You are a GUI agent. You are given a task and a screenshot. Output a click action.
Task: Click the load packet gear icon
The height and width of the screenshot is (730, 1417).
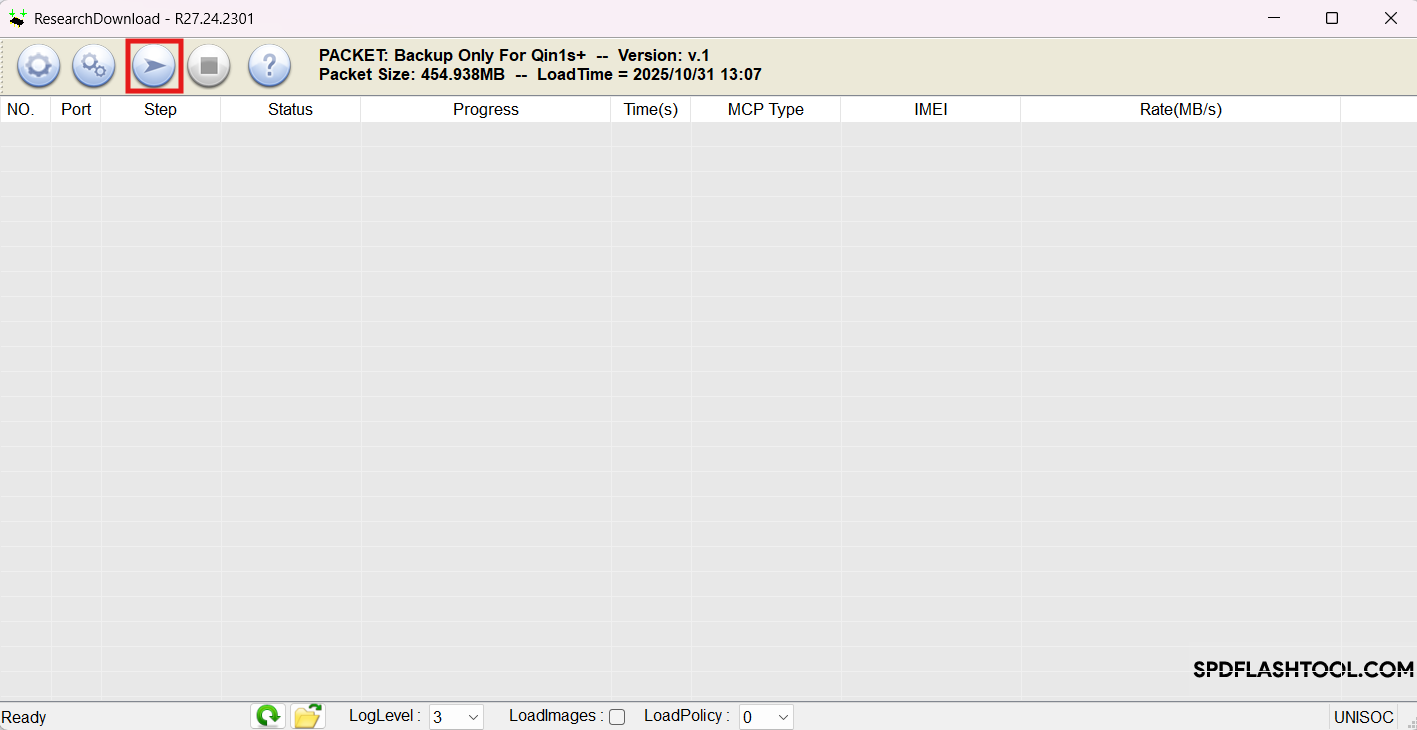pos(38,66)
